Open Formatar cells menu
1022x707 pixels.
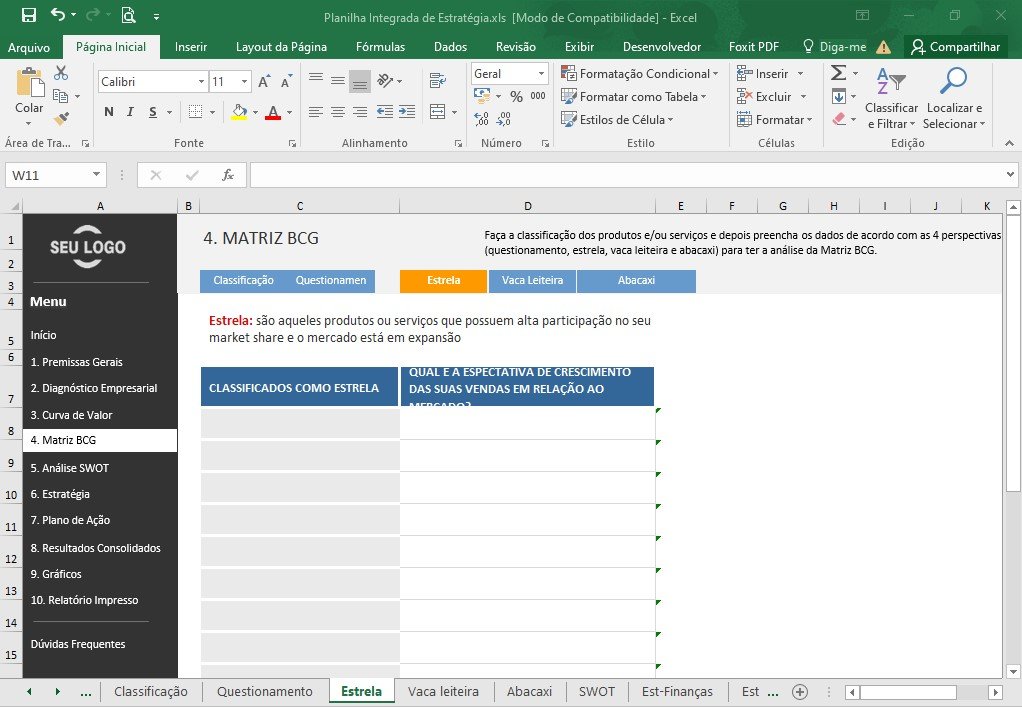point(774,119)
